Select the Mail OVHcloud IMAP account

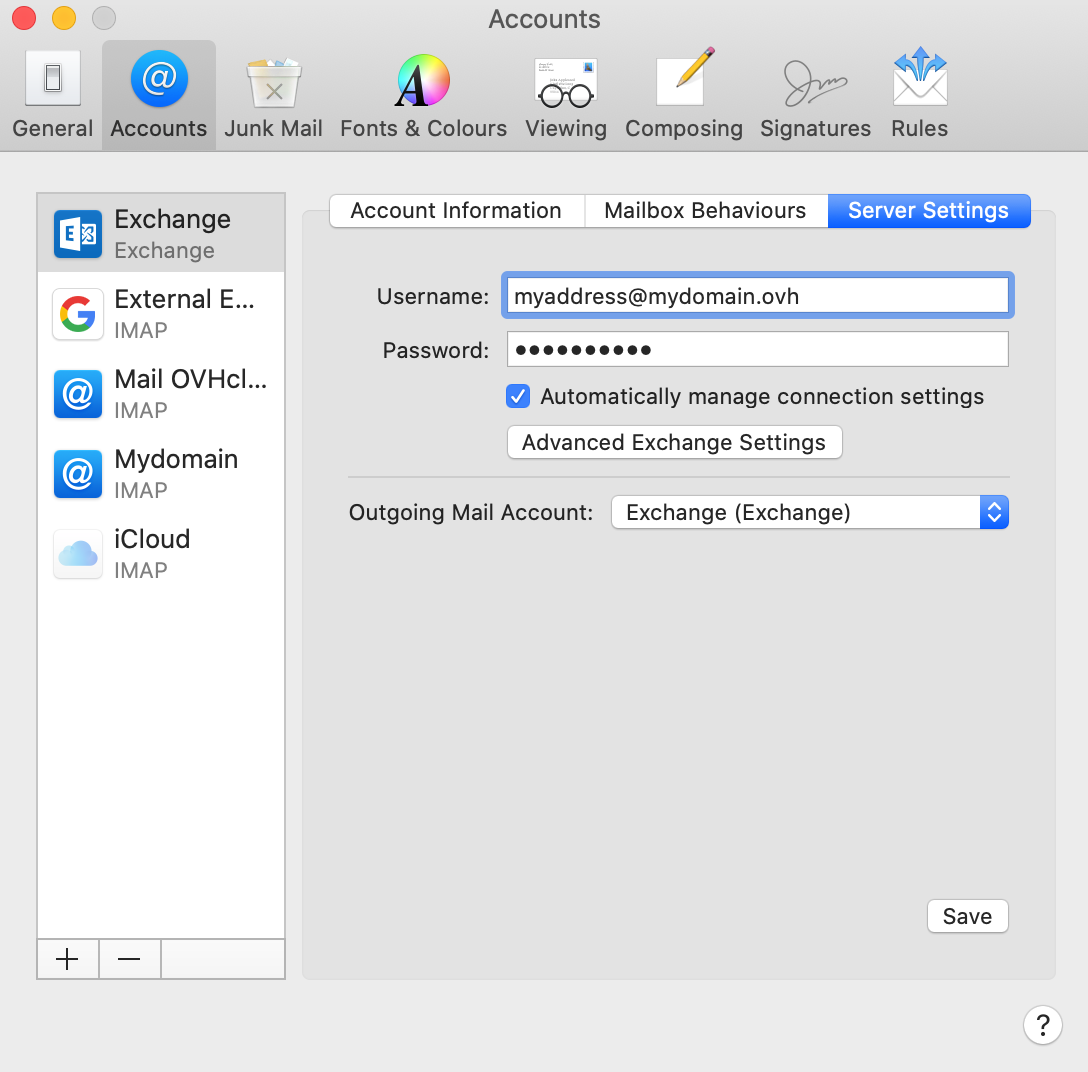[160, 392]
